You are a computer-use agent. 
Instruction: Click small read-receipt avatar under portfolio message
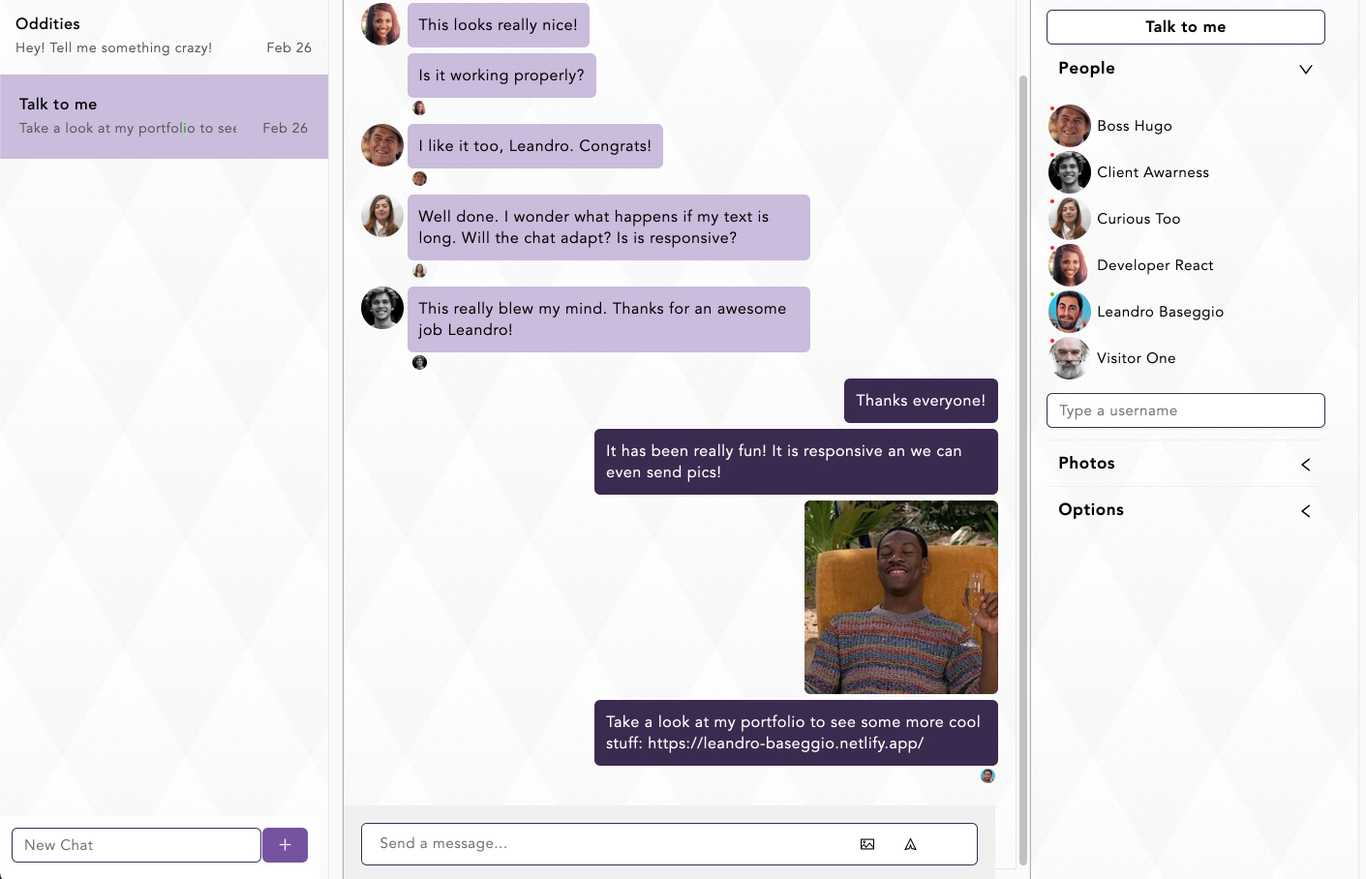(x=988, y=776)
